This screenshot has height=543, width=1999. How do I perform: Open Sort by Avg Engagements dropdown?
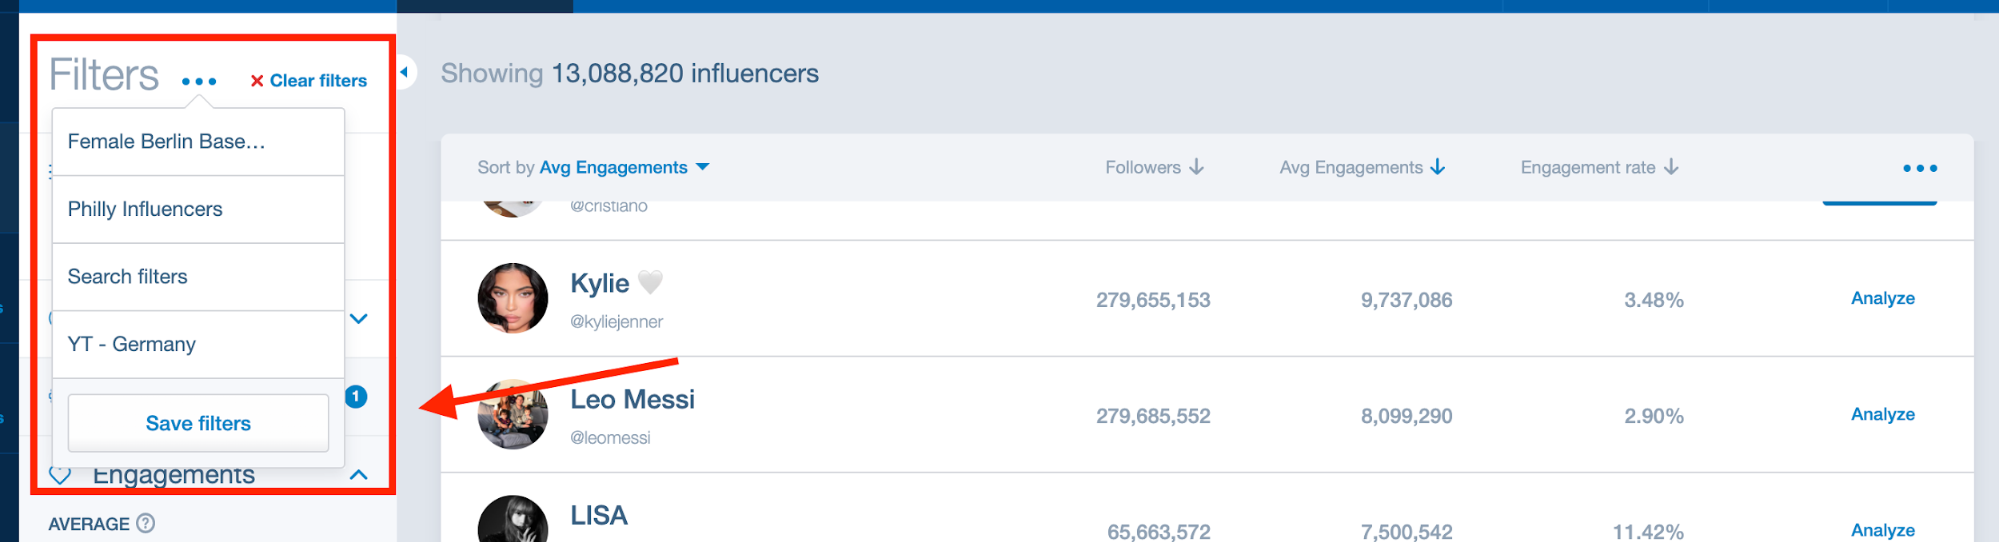tap(593, 168)
